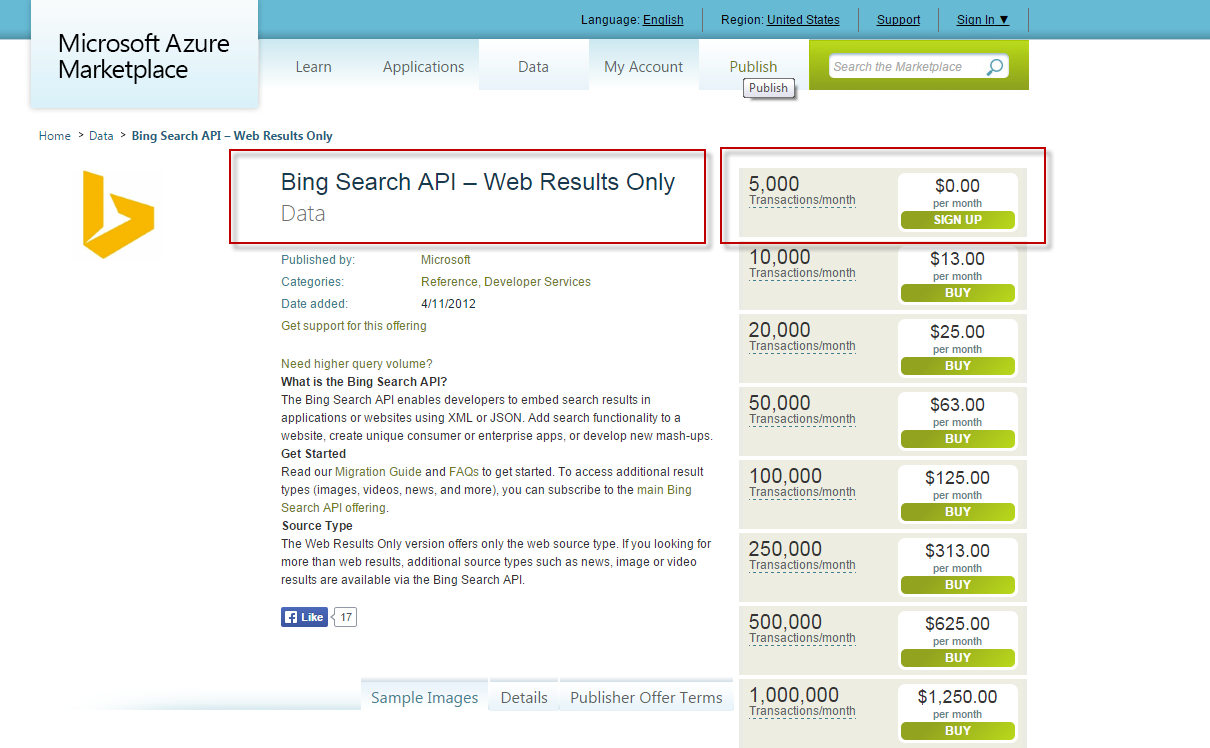Focus the Search the Marketplace field

pyautogui.click(x=906, y=67)
